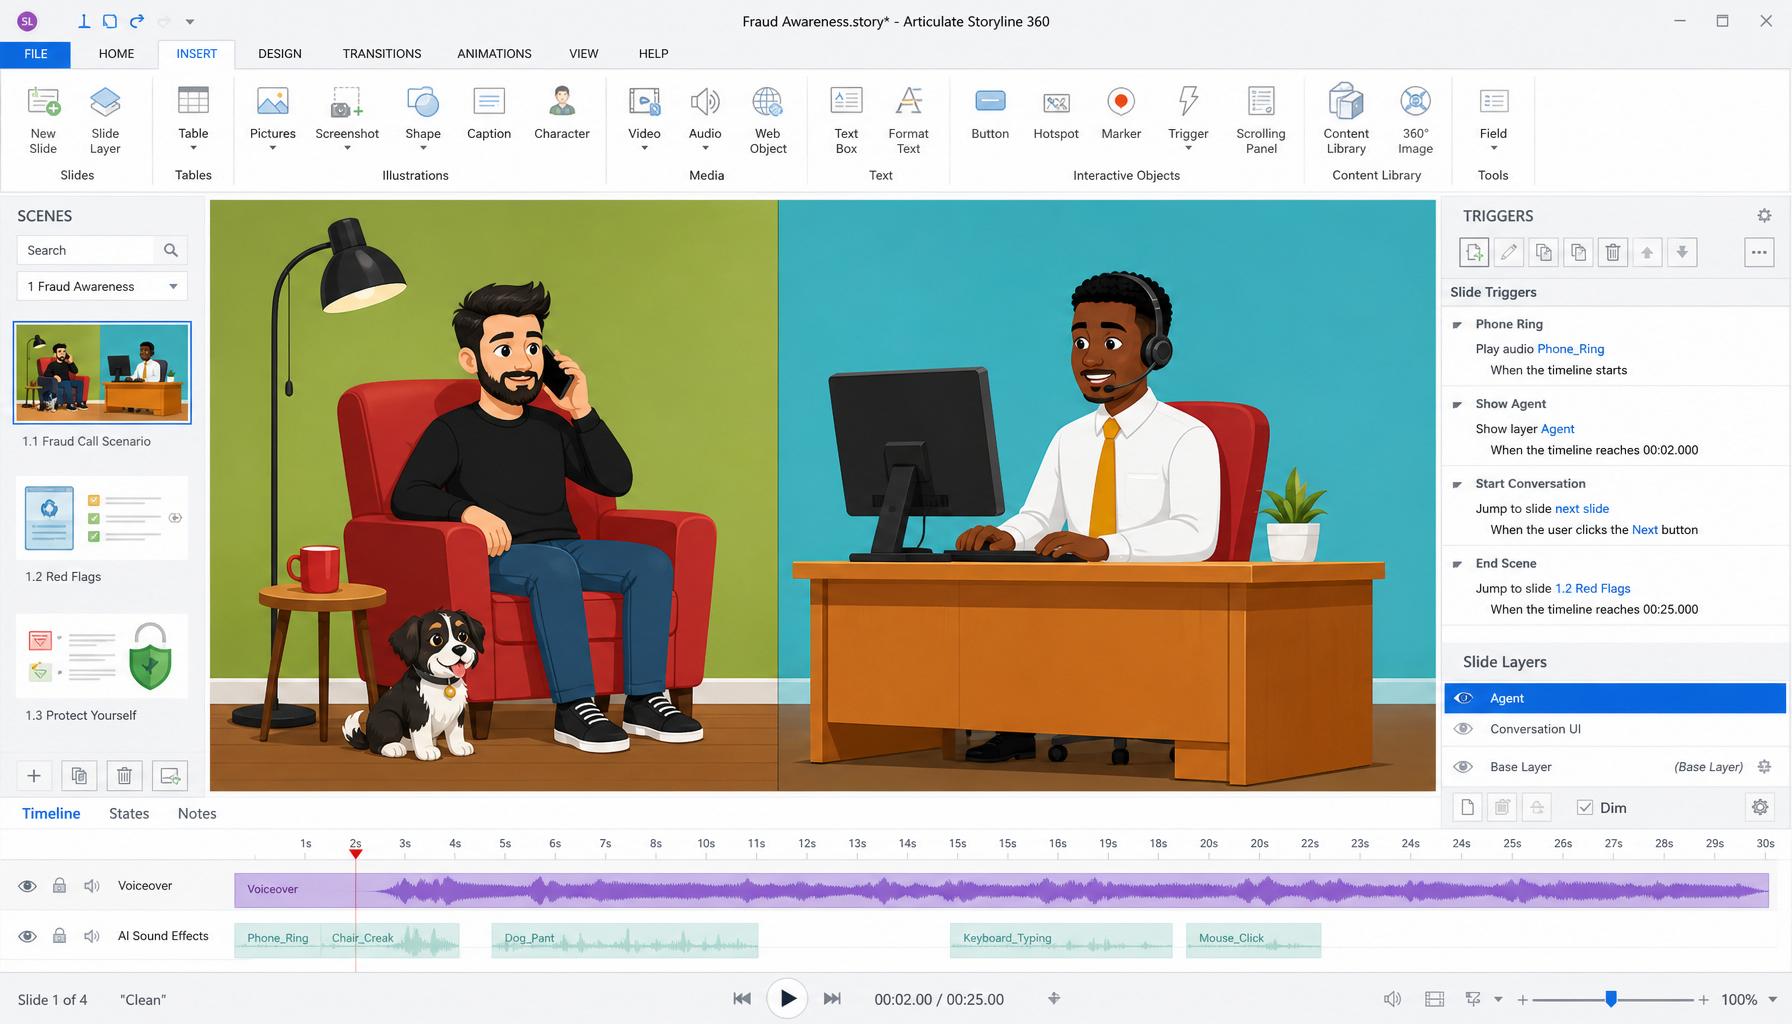Toggle visibility of AI Sound Effects track
The width and height of the screenshot is (1792, 1024).
pos(28,936)
